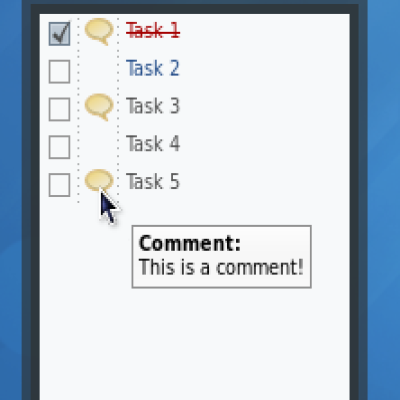
Task: Select the struck-through Task 1 label
Action: tap(153, 31)
